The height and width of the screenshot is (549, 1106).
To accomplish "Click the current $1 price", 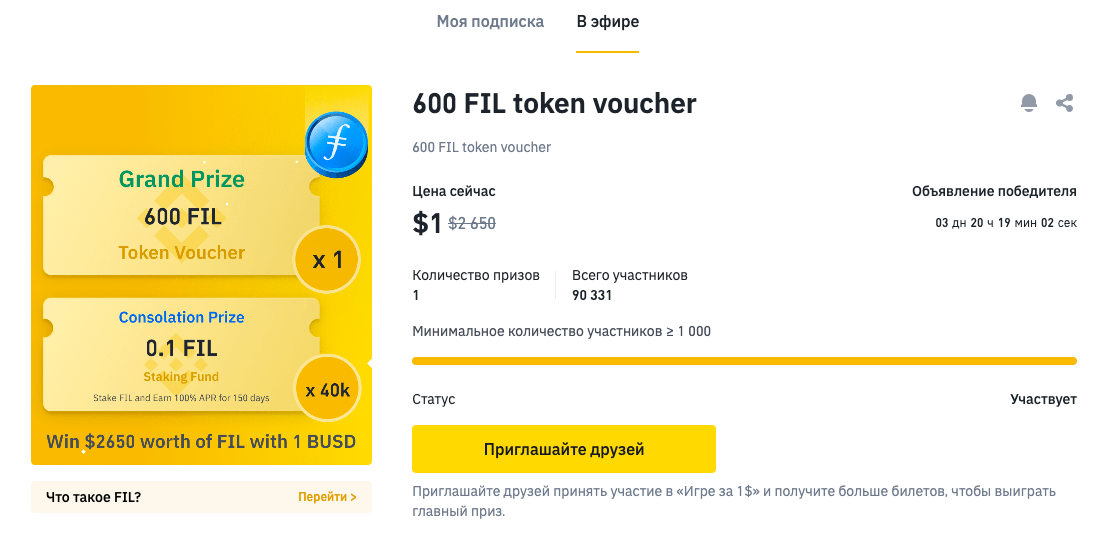I will pyautogui.click(x=427, y=223).
